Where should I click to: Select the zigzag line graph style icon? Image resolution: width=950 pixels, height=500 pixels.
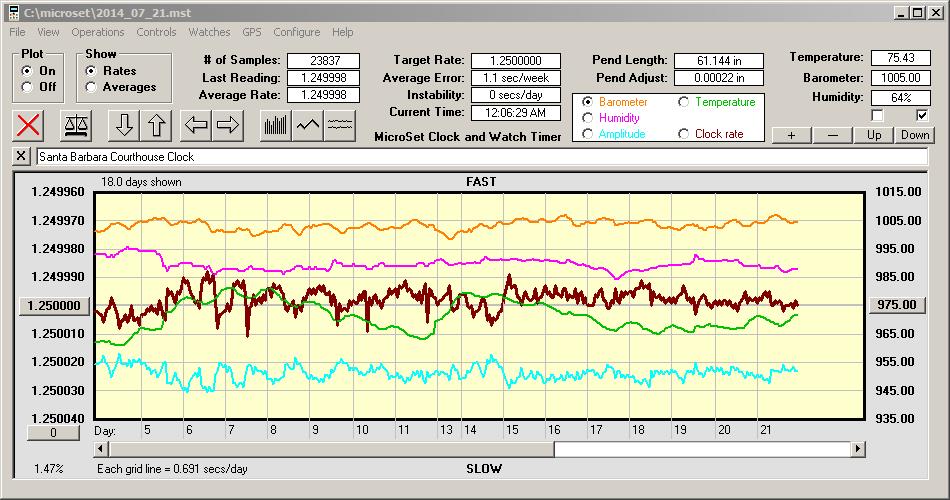308,125
